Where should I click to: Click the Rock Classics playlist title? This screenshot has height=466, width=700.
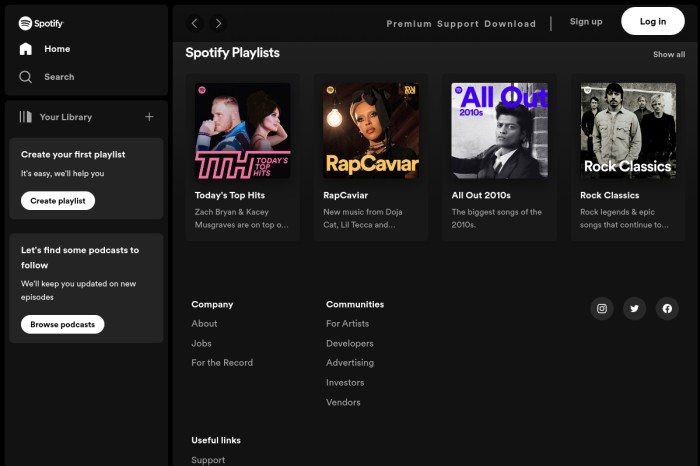tap(609, 195)
